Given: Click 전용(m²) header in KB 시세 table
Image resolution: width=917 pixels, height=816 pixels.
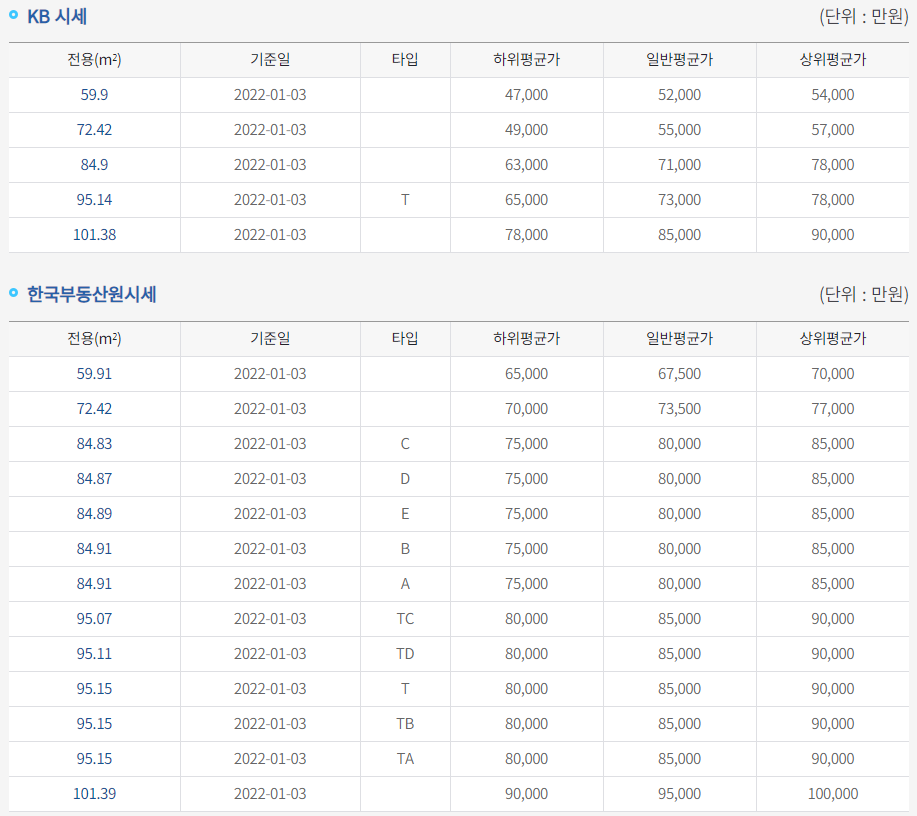Looking at the screenshot, I should click(94, 60).
